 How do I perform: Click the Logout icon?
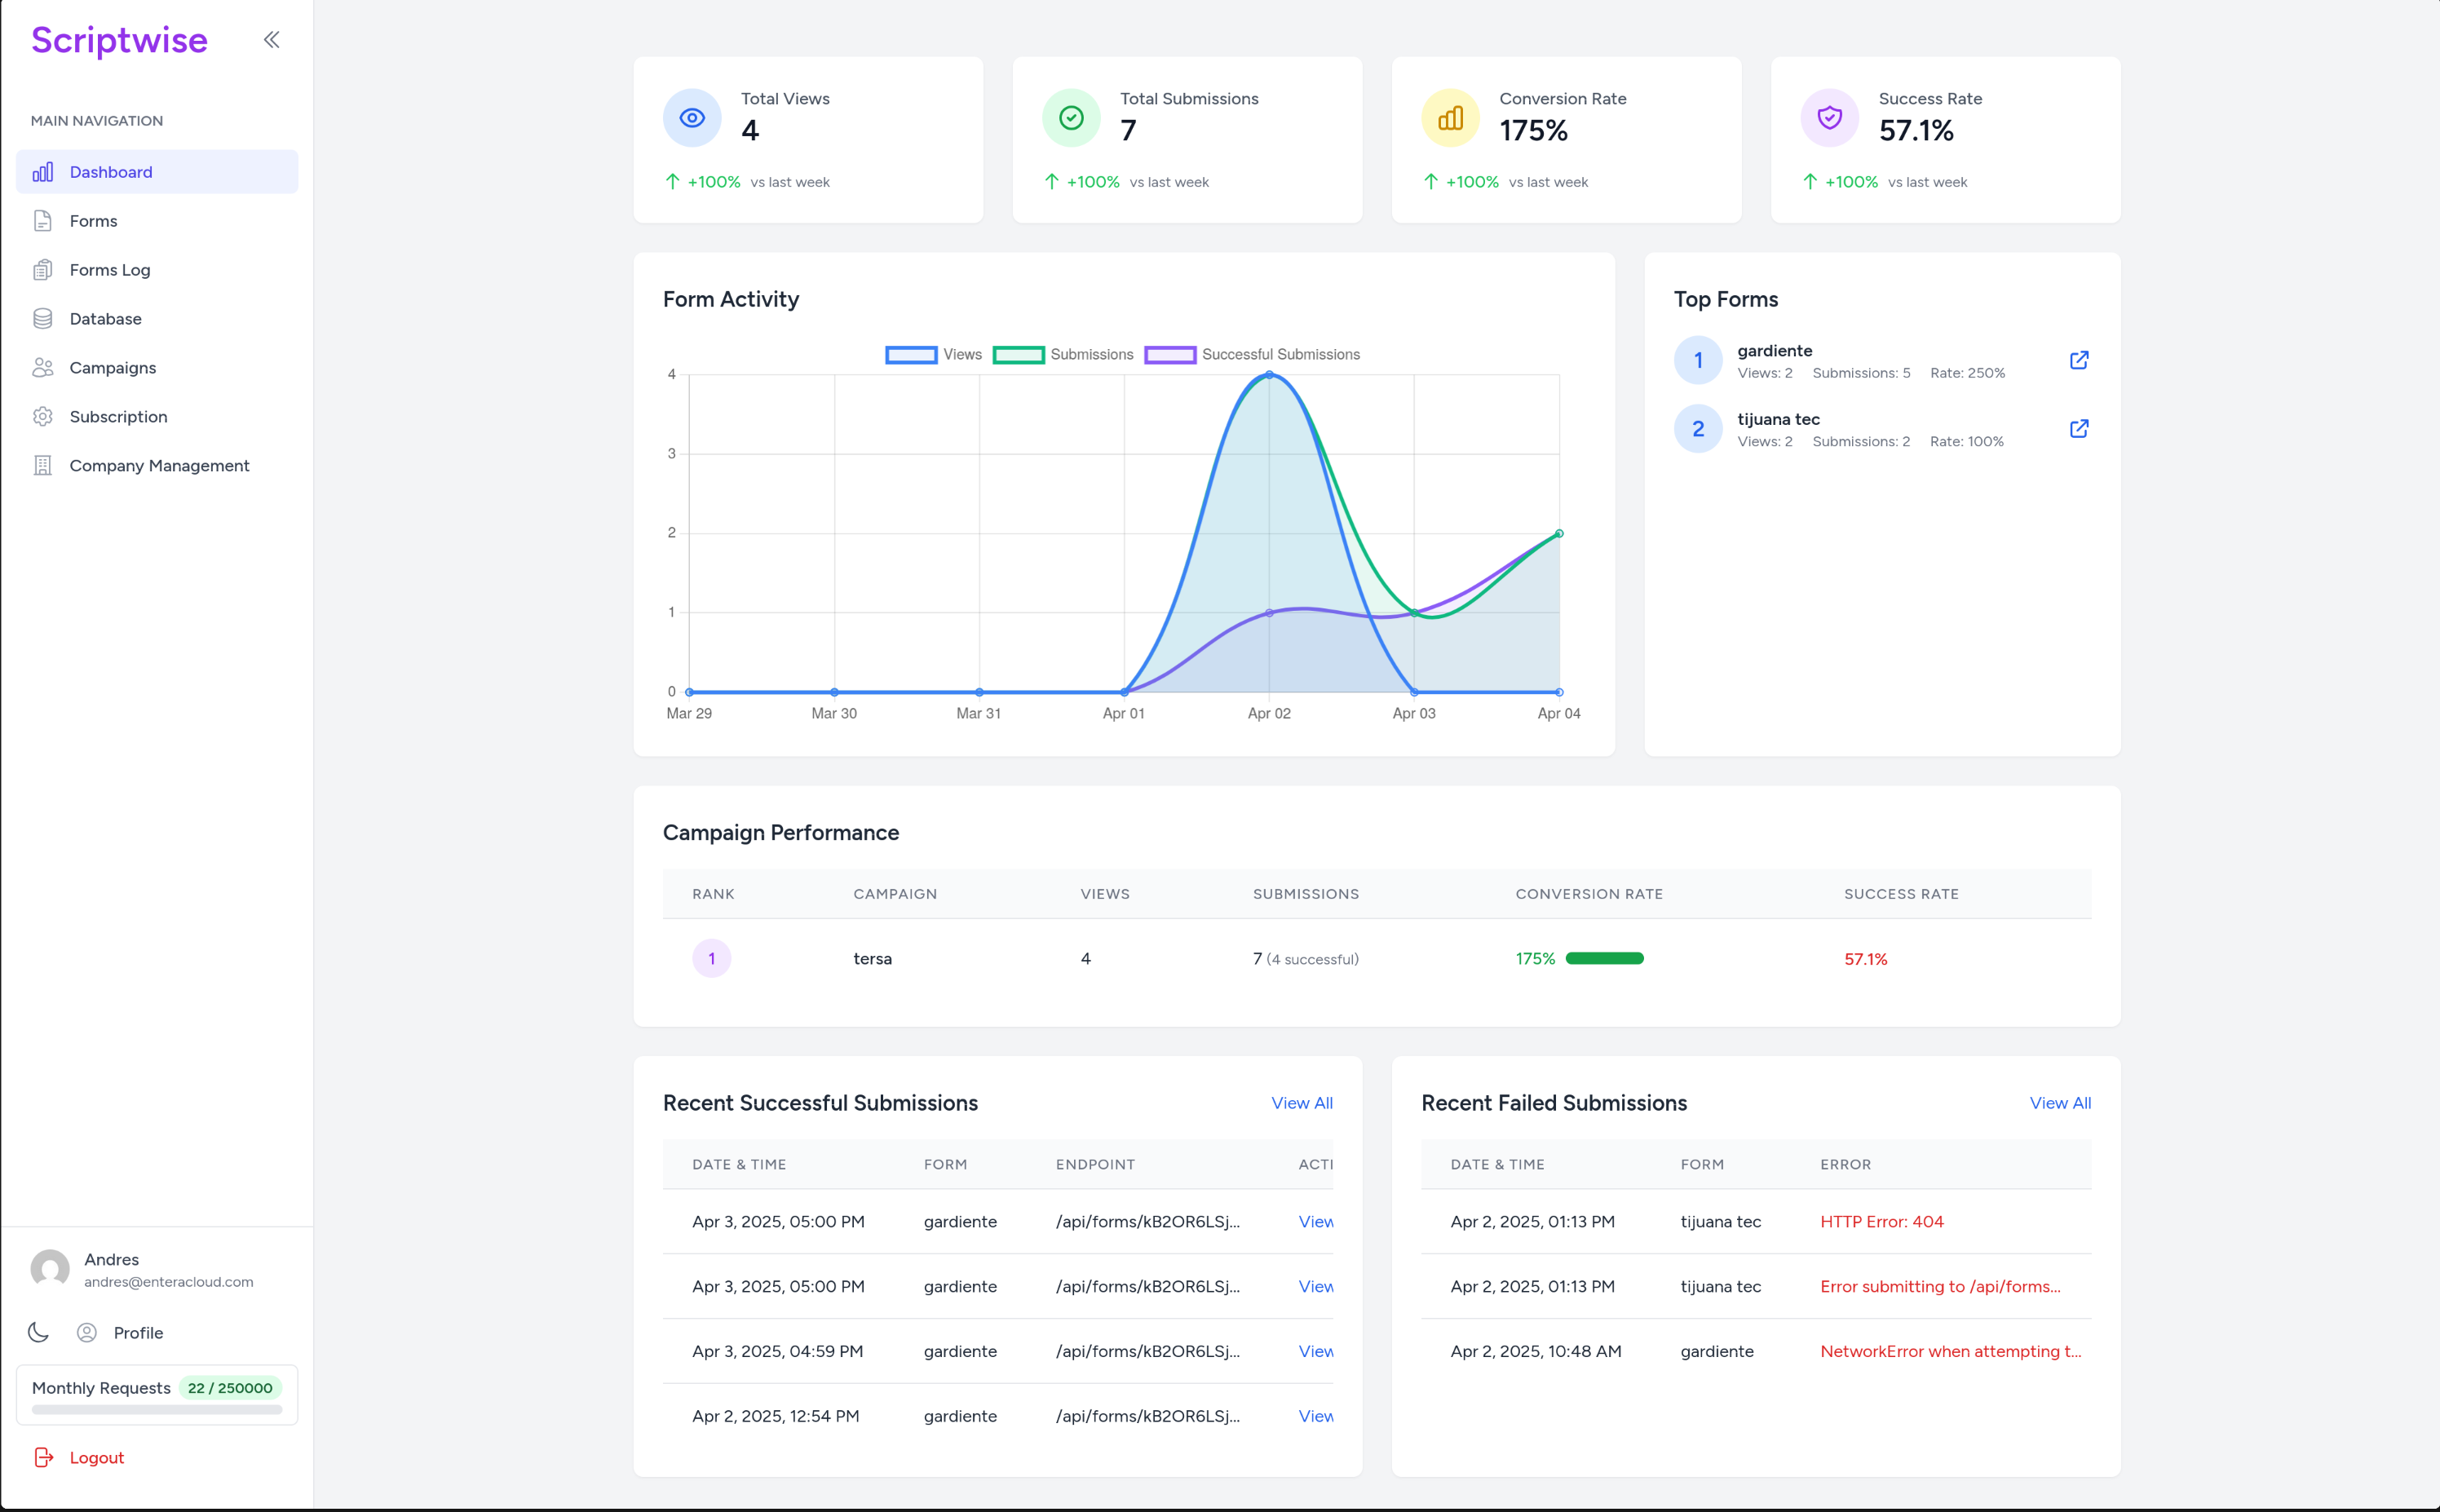[43, 1457]
